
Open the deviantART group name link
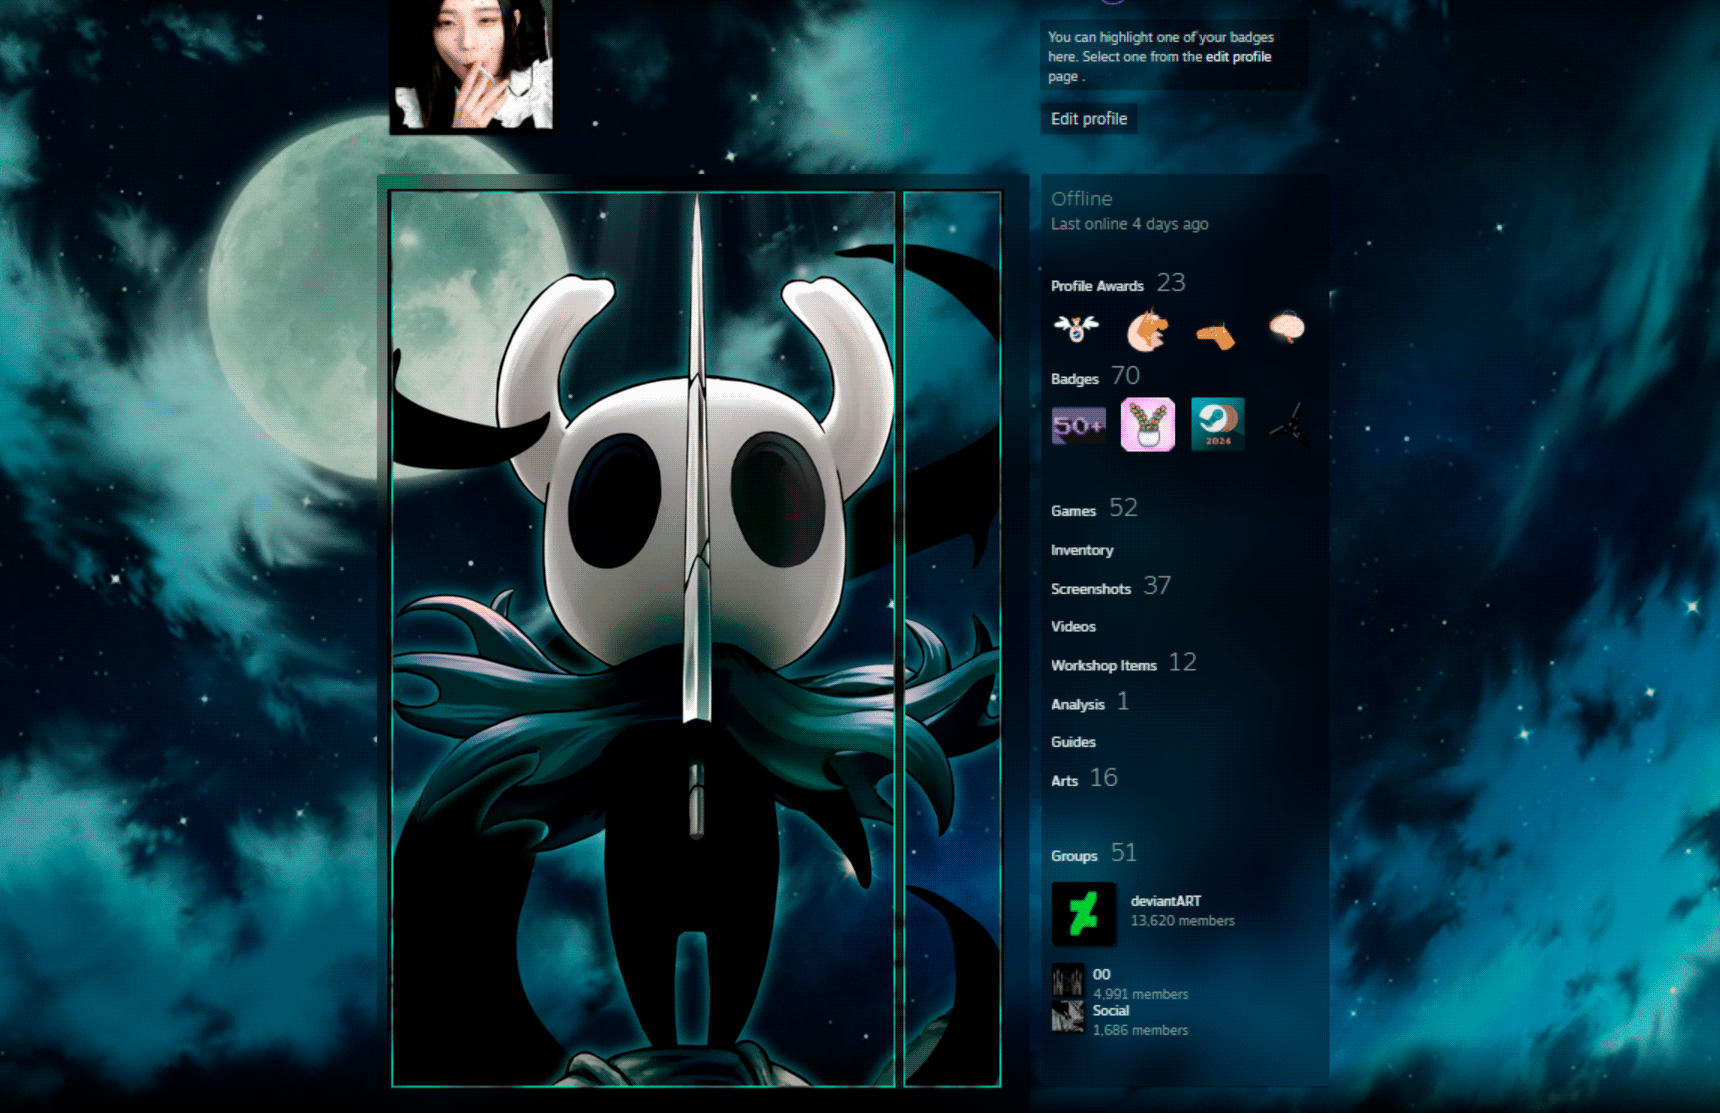tap(1166, 901)
